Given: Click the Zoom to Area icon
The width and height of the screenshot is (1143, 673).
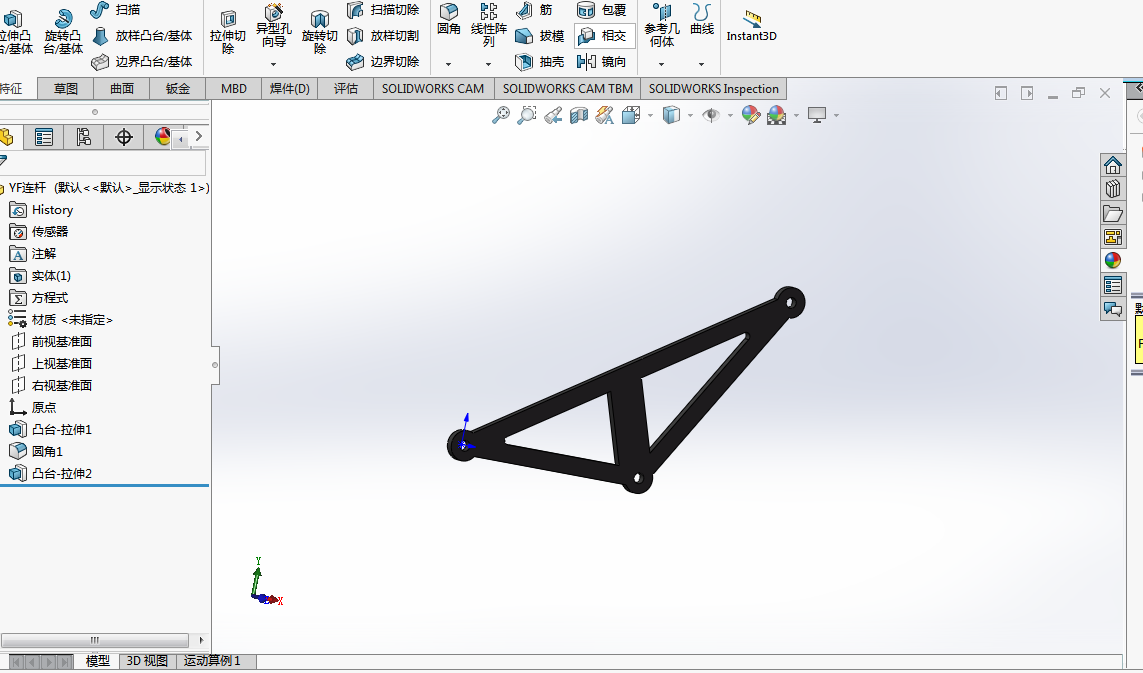Looking at the screenshot, I should pos(526,115).
